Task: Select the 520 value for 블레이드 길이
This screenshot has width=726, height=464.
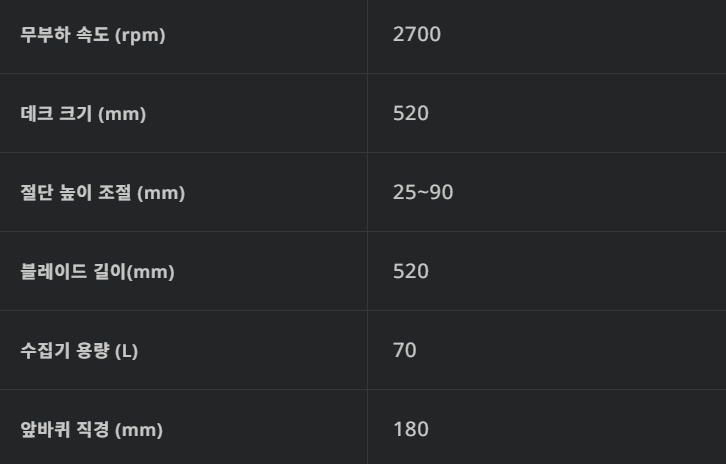Action: pyautogui.click(x=410, y=272)
